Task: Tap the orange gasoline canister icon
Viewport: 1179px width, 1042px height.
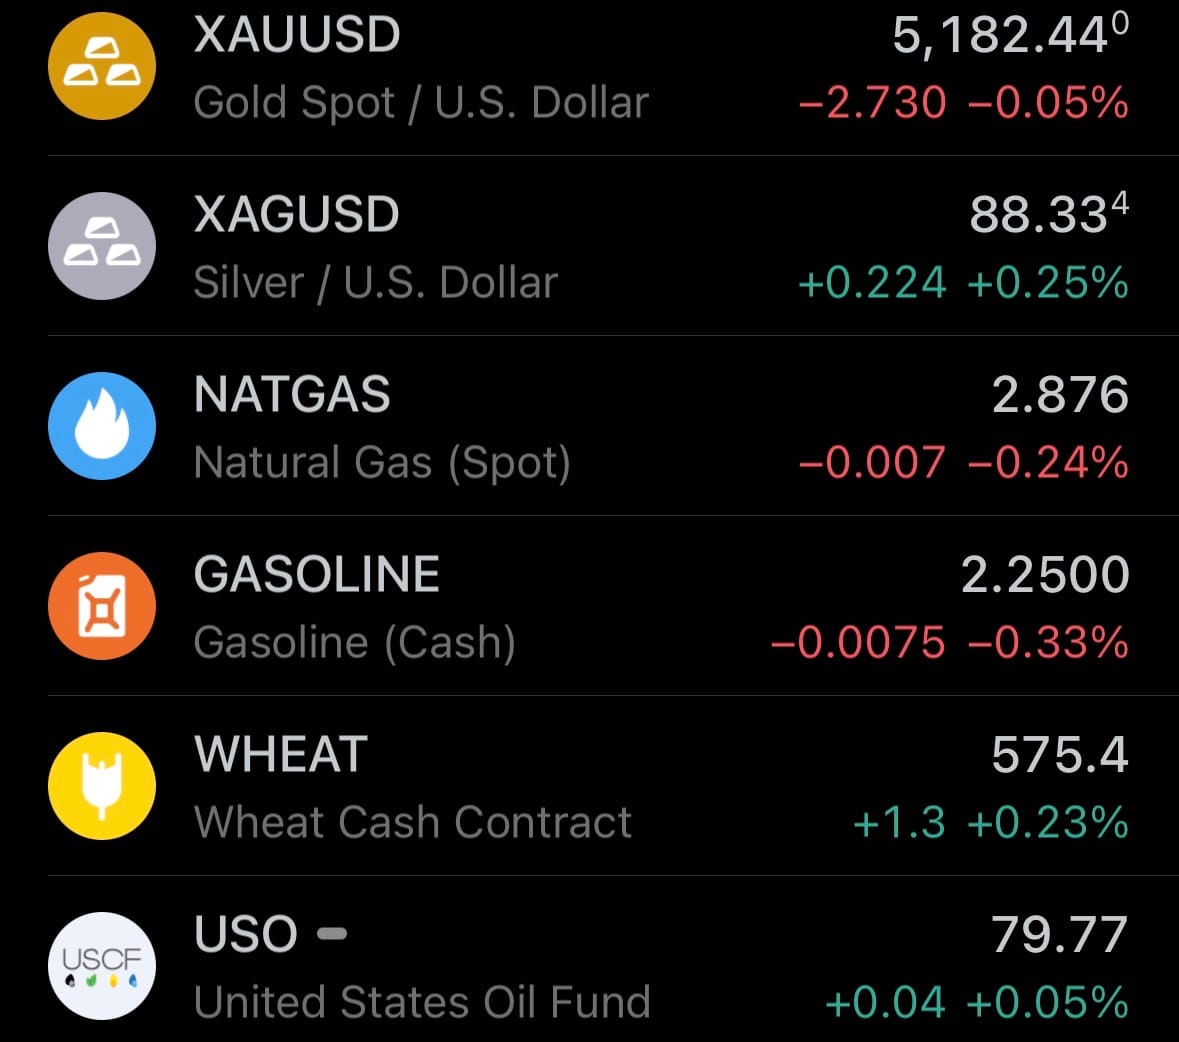Action: 102,606
